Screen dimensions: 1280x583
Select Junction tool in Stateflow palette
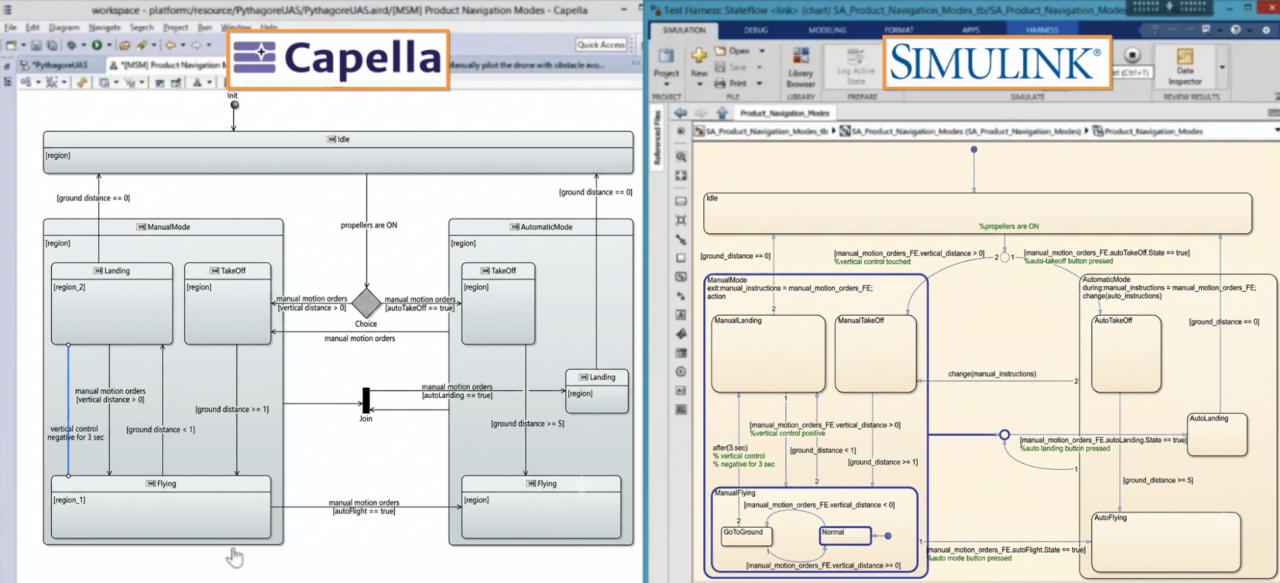681,219
